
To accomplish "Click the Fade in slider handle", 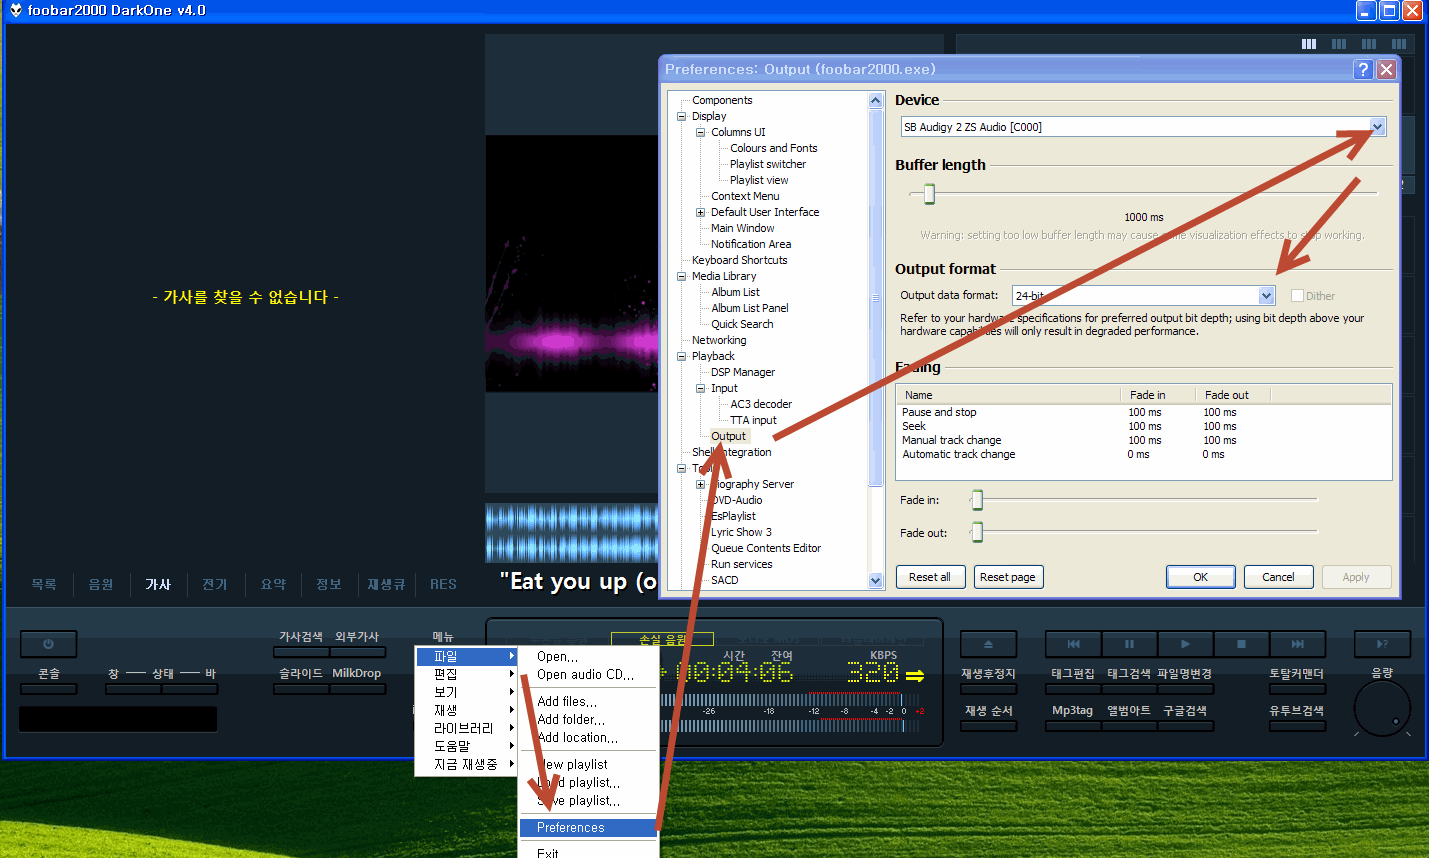I will [977, 499].
